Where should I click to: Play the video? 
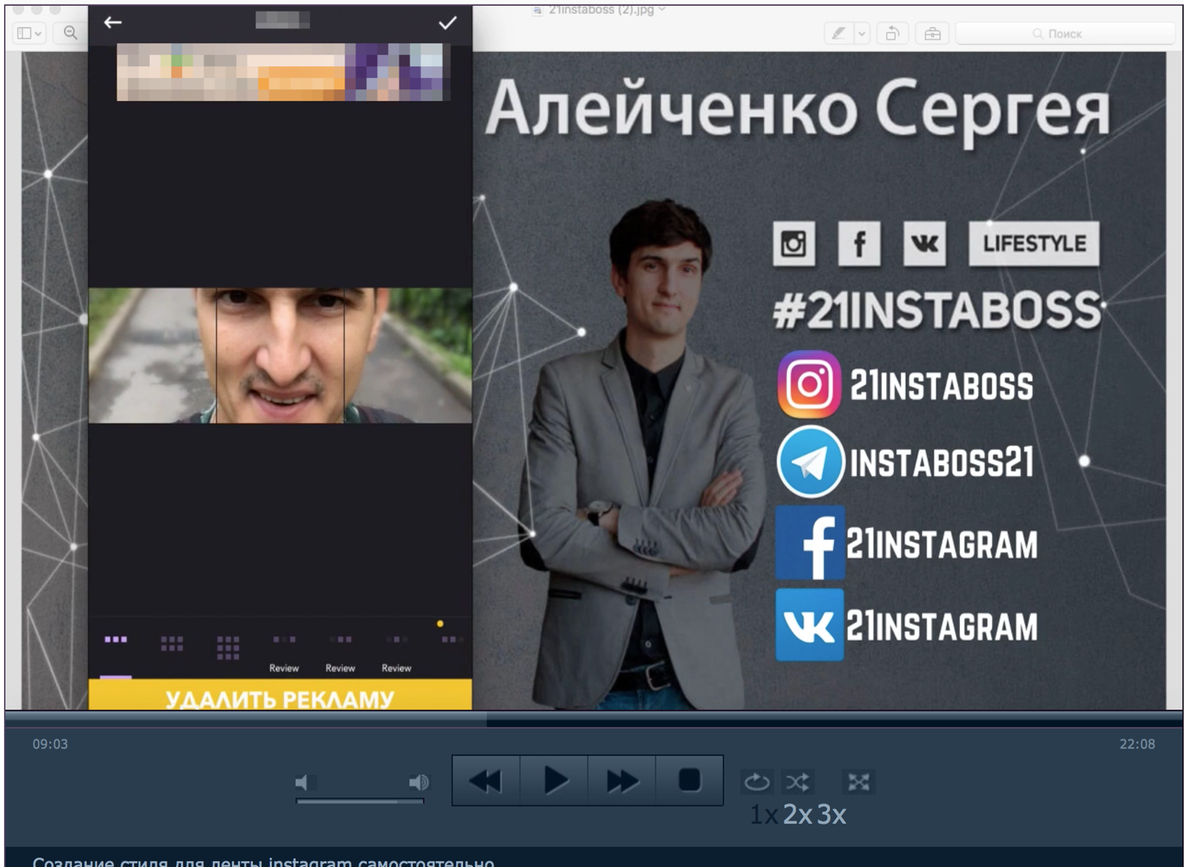[555, 780]
